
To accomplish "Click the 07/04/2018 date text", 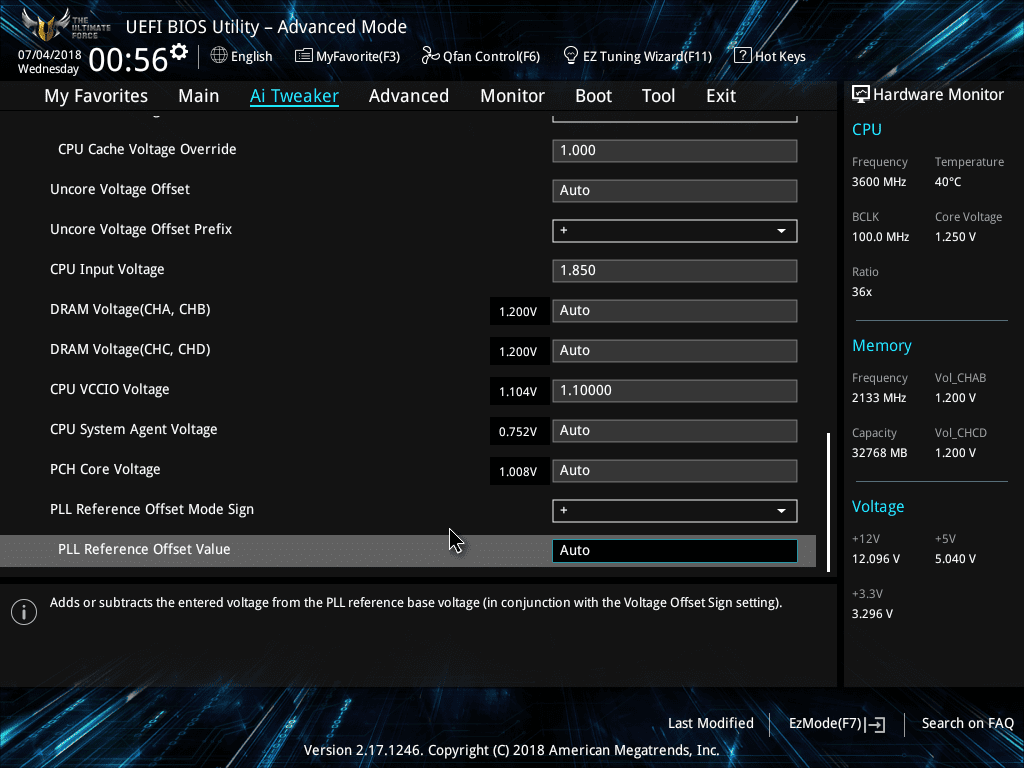I will (49, 55).
